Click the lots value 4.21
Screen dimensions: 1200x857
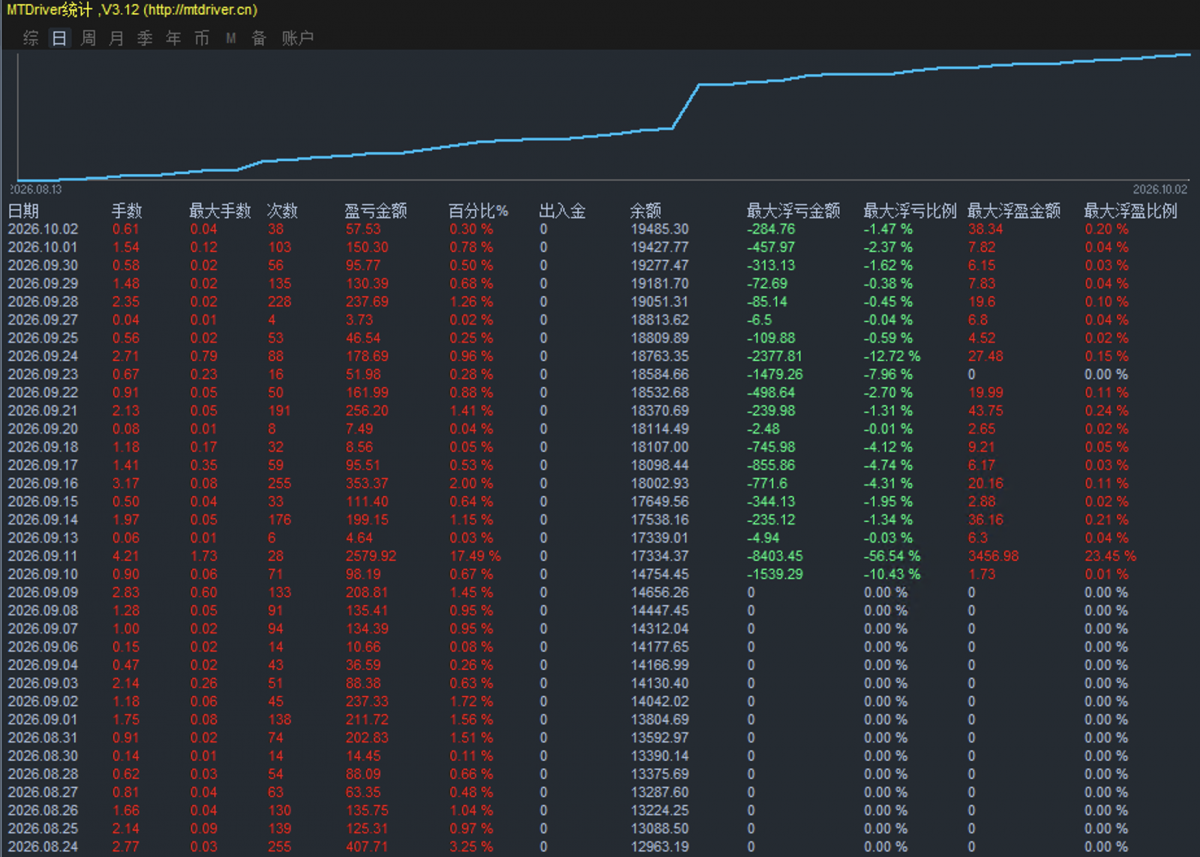tap(126, 556)
